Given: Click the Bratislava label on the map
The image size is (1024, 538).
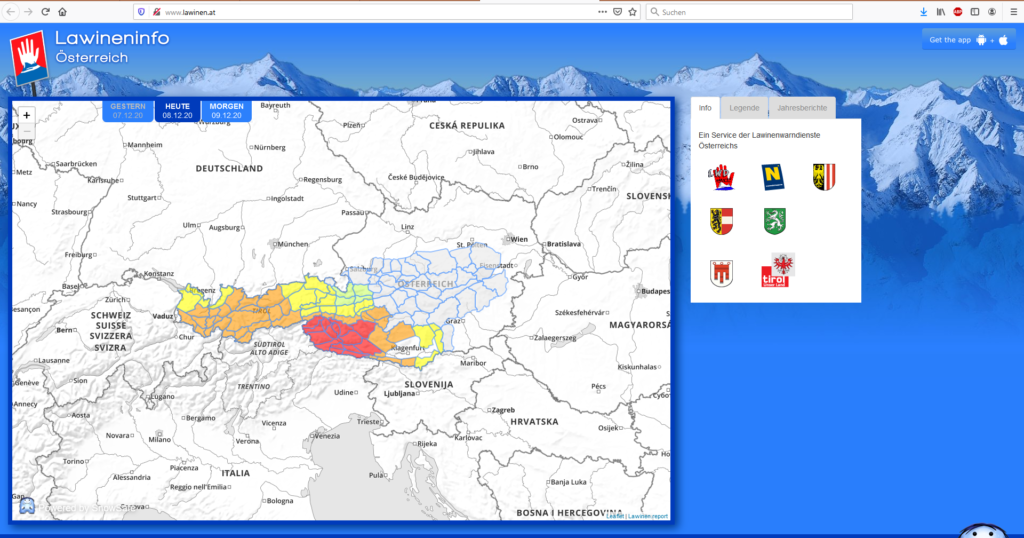Looking at the screenshot, I should 564,244.
